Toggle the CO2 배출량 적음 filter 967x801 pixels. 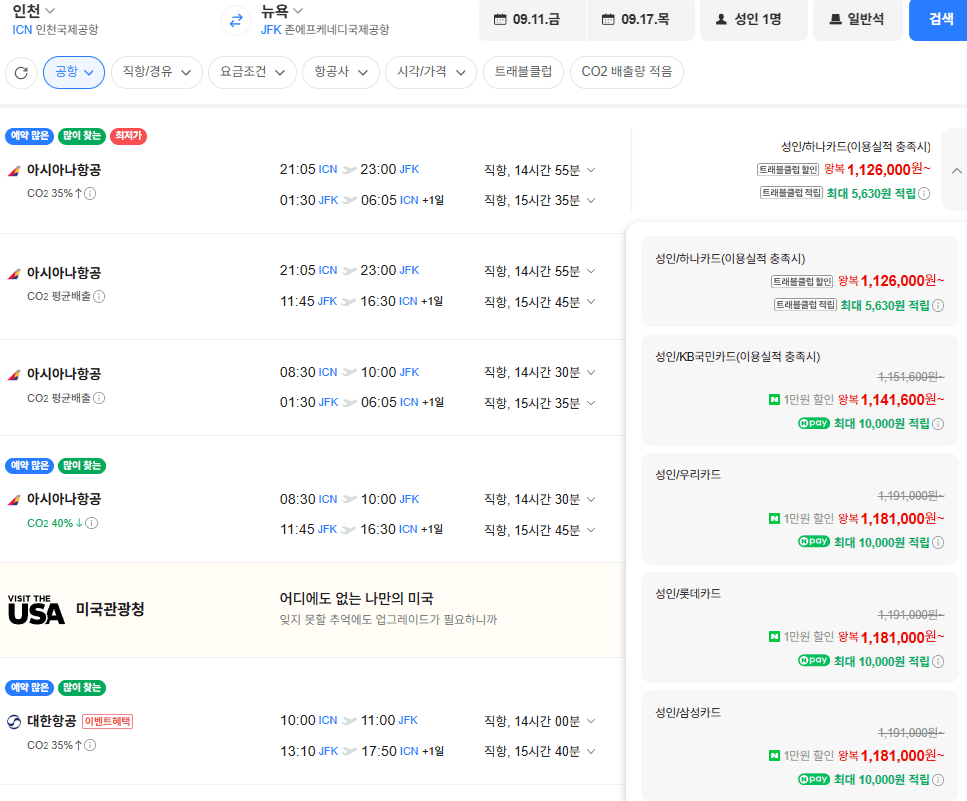click(x=627, y=72)
